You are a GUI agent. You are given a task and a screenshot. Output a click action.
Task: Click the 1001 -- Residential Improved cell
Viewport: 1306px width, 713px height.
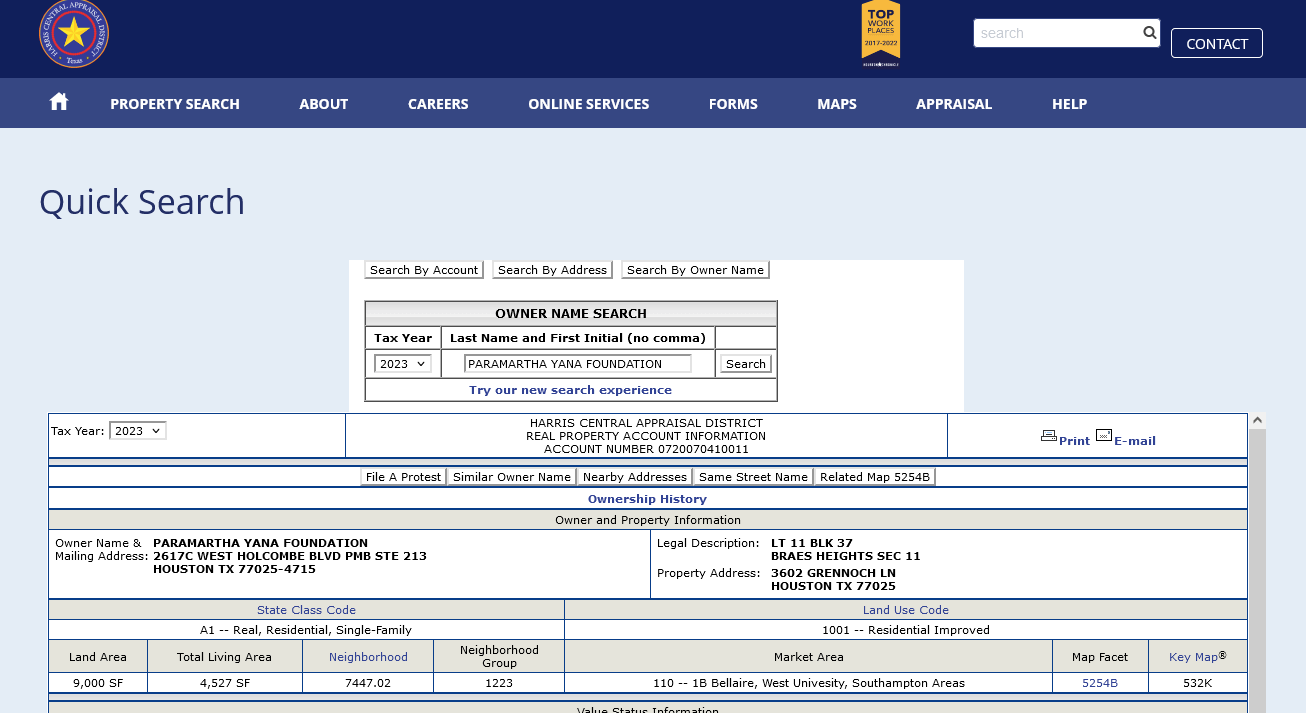tap(906, 630)
